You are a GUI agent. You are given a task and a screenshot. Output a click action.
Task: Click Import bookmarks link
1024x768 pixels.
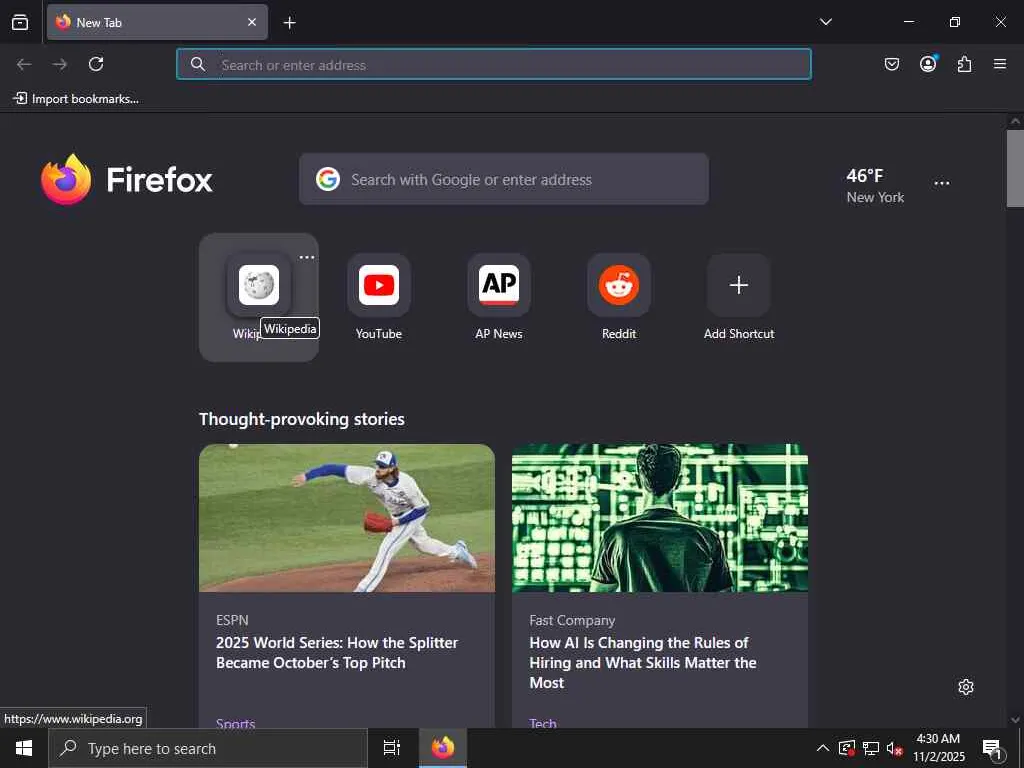pyautogui.click(x=76, y=99)
